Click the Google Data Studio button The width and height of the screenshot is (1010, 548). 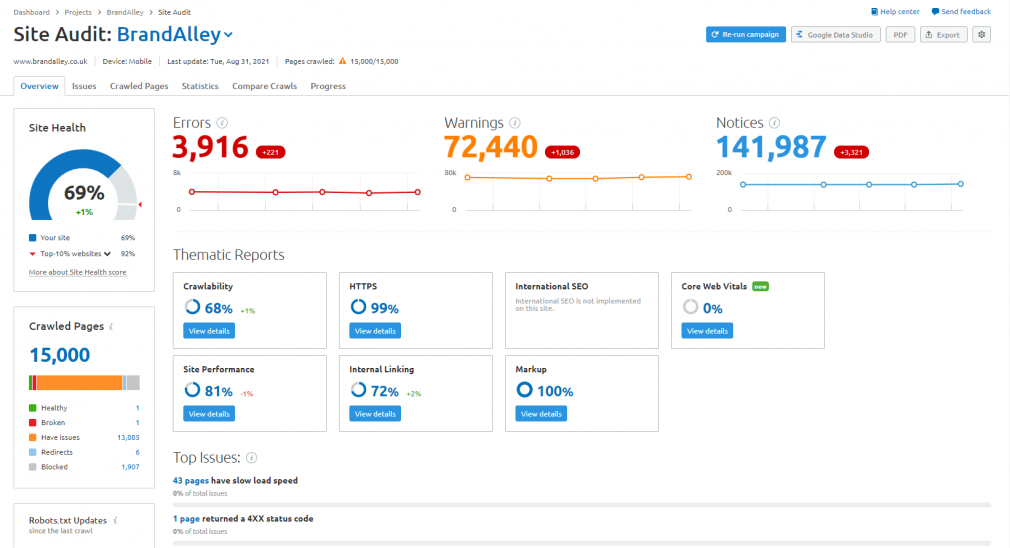pyautogui.click(x=835, y=35)
